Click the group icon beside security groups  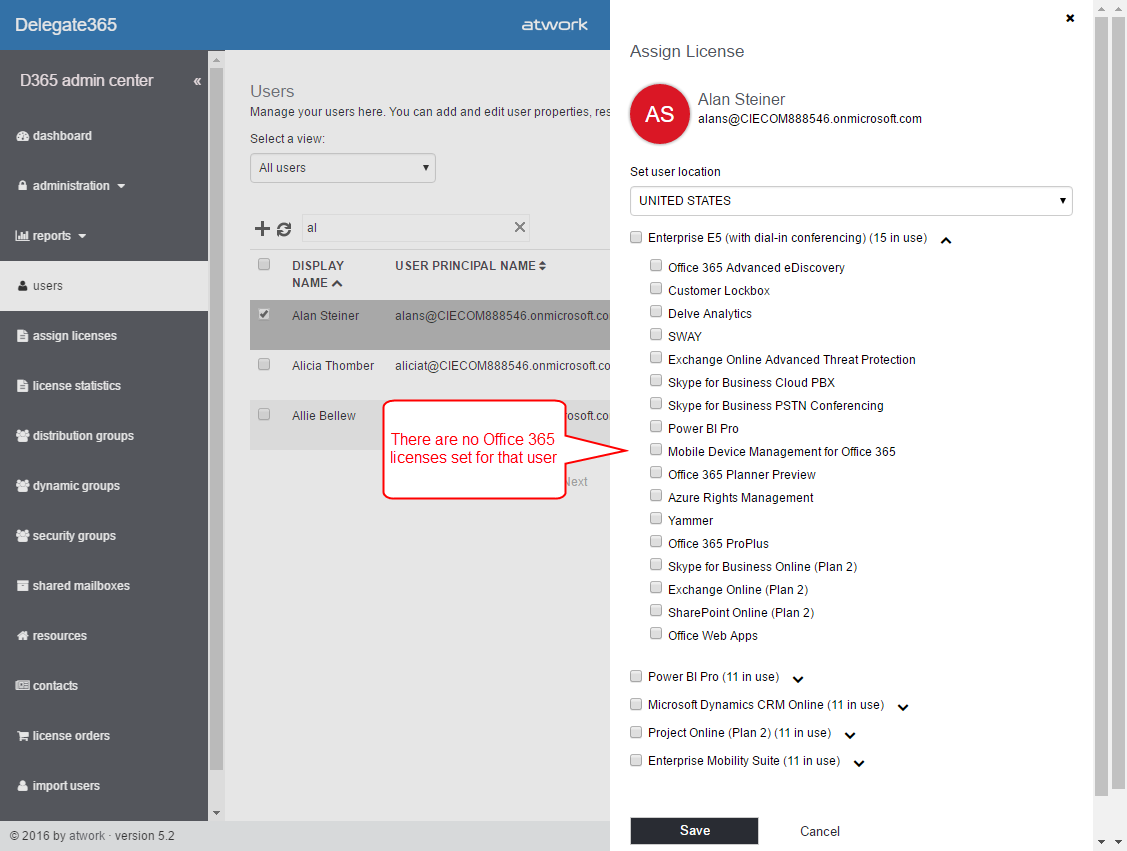[23, 535]
